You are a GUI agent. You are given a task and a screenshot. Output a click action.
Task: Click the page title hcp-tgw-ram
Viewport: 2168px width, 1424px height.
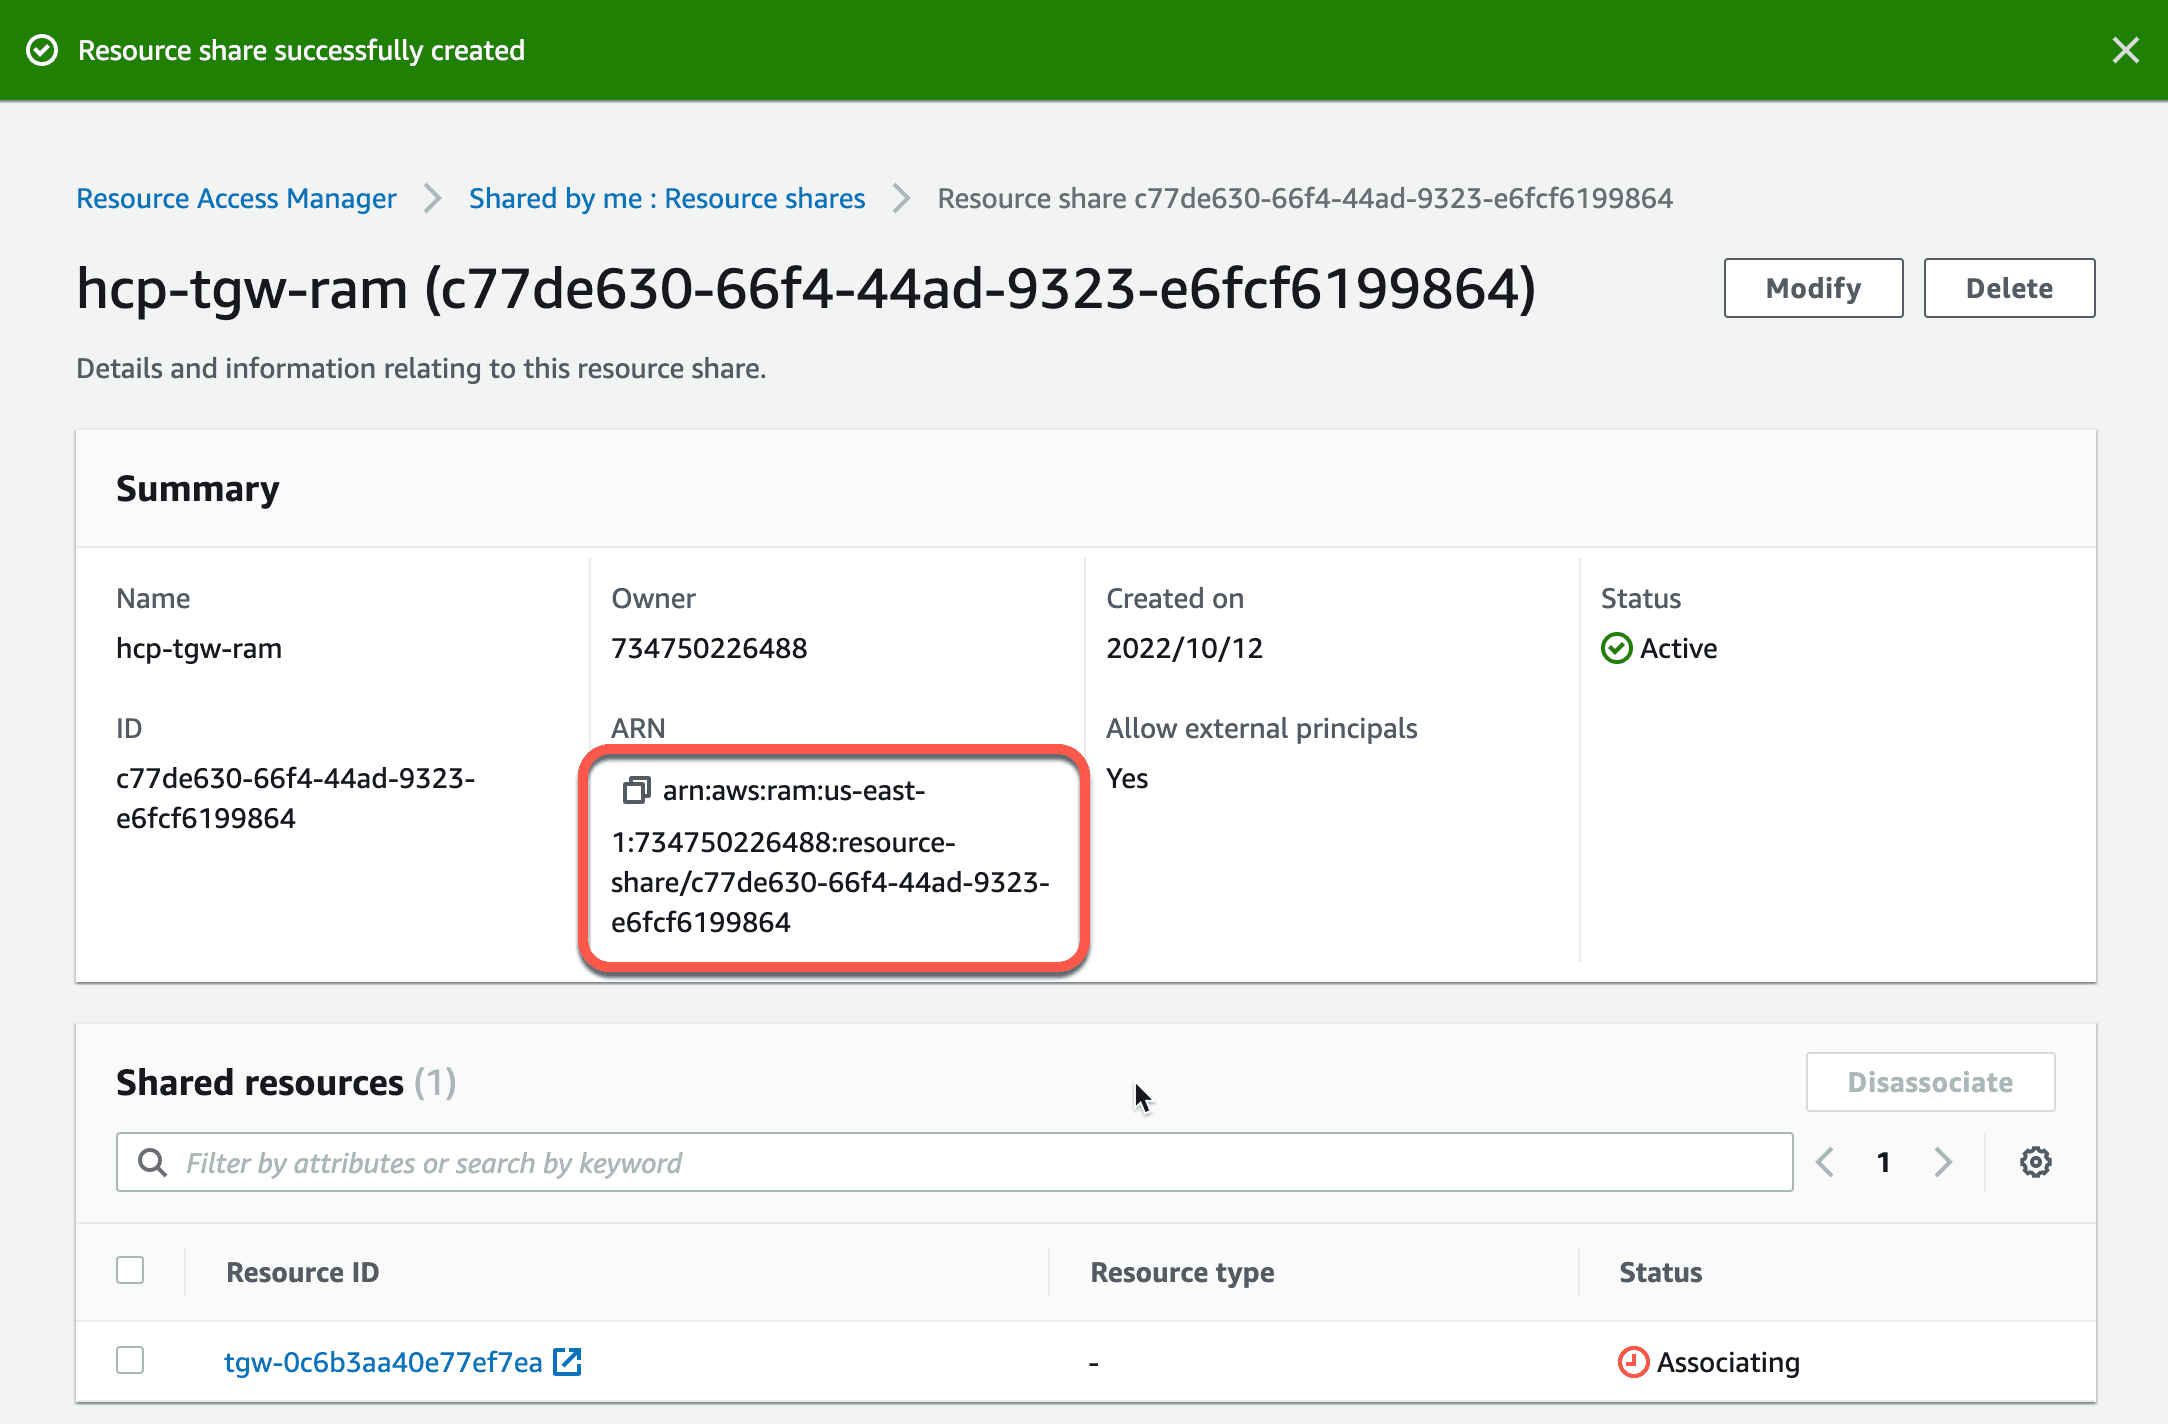coord(806,288)
